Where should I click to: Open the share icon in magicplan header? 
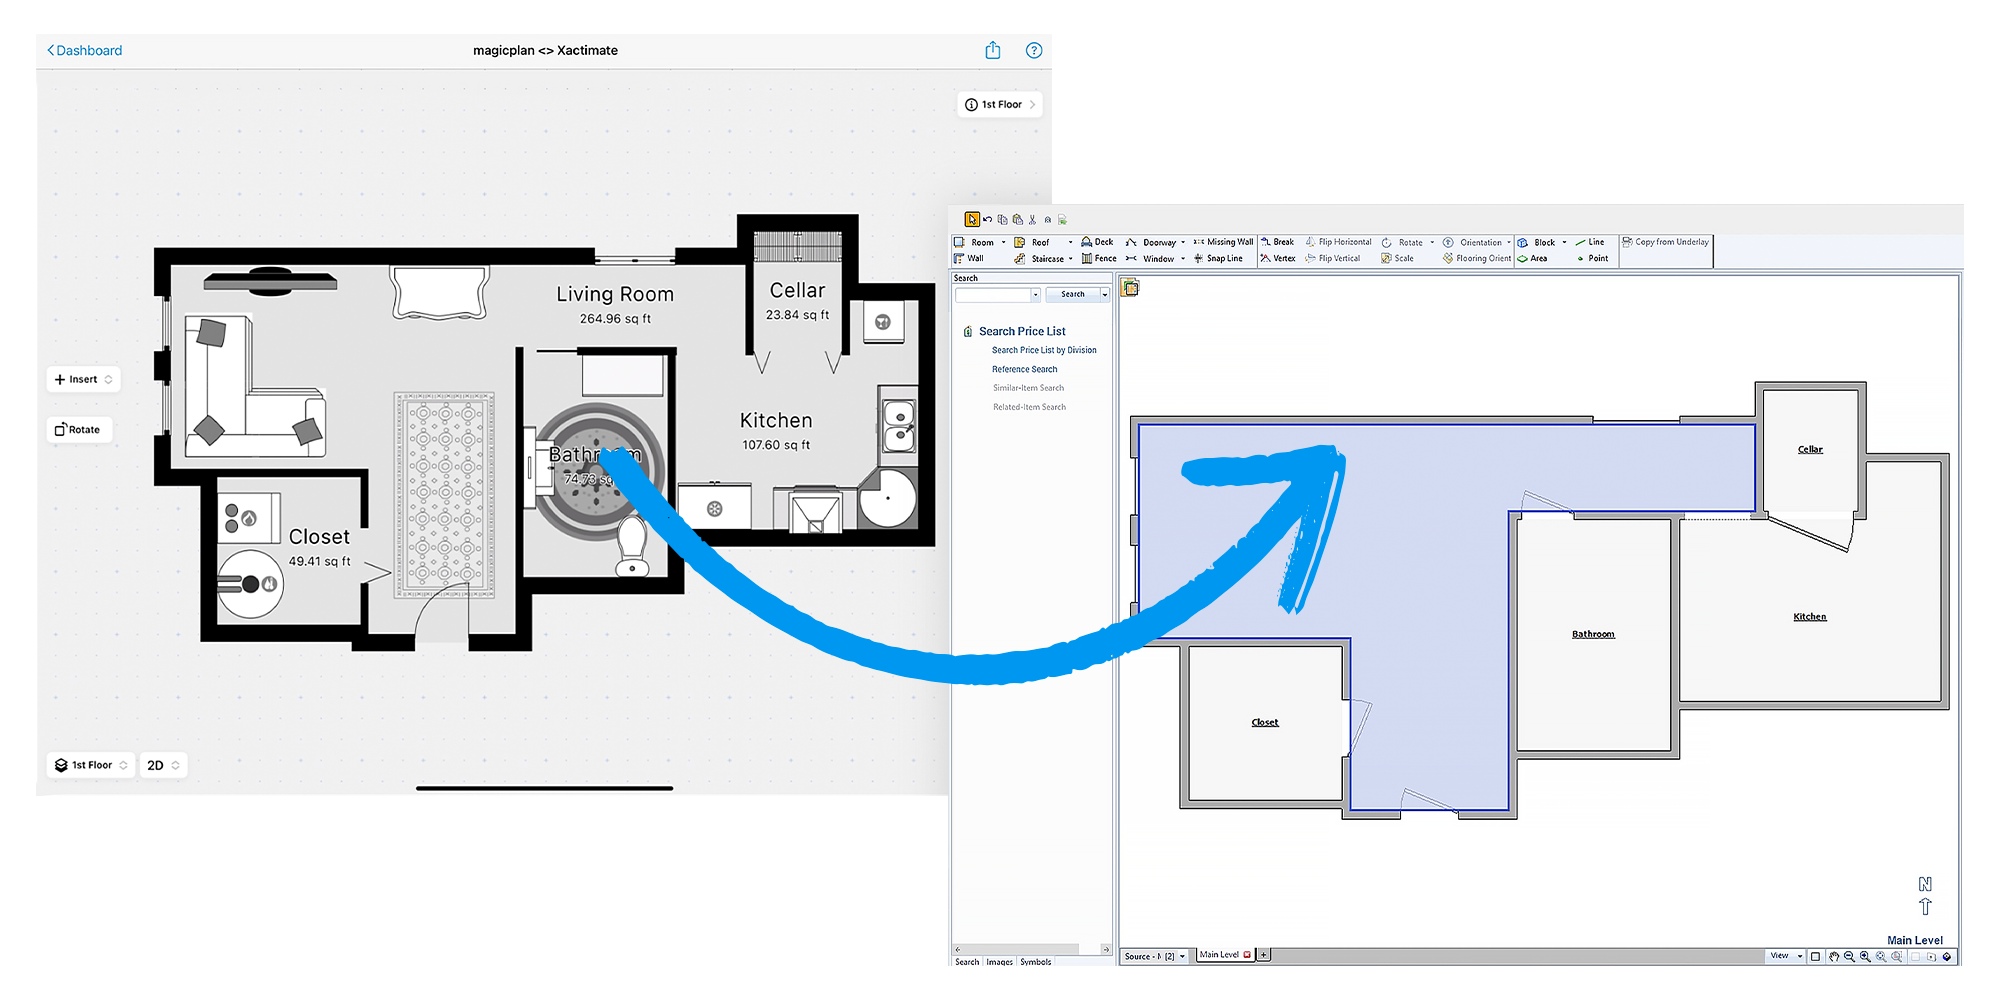993,50
